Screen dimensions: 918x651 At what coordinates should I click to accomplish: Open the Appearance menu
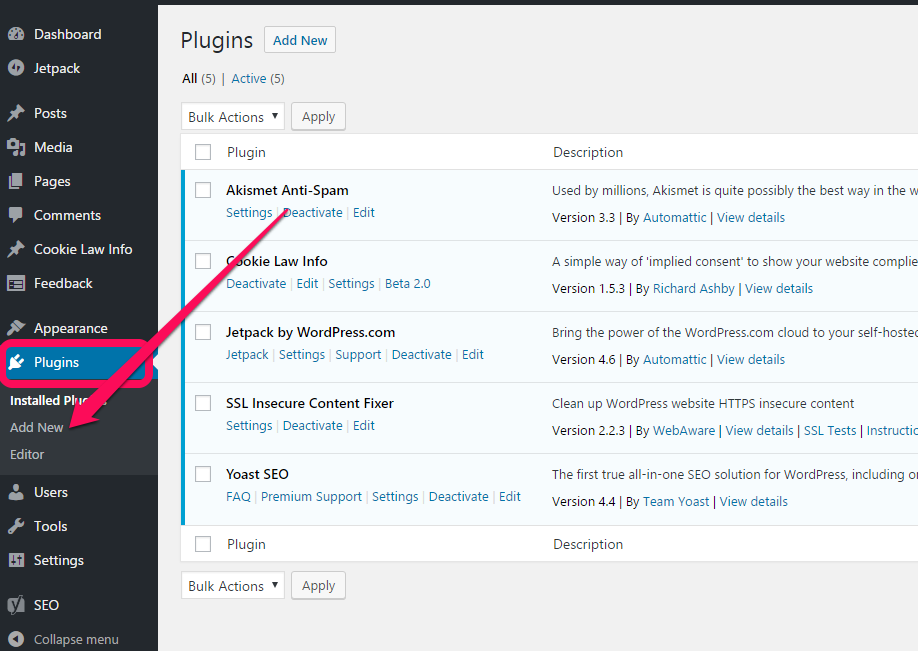pos(71,328)
